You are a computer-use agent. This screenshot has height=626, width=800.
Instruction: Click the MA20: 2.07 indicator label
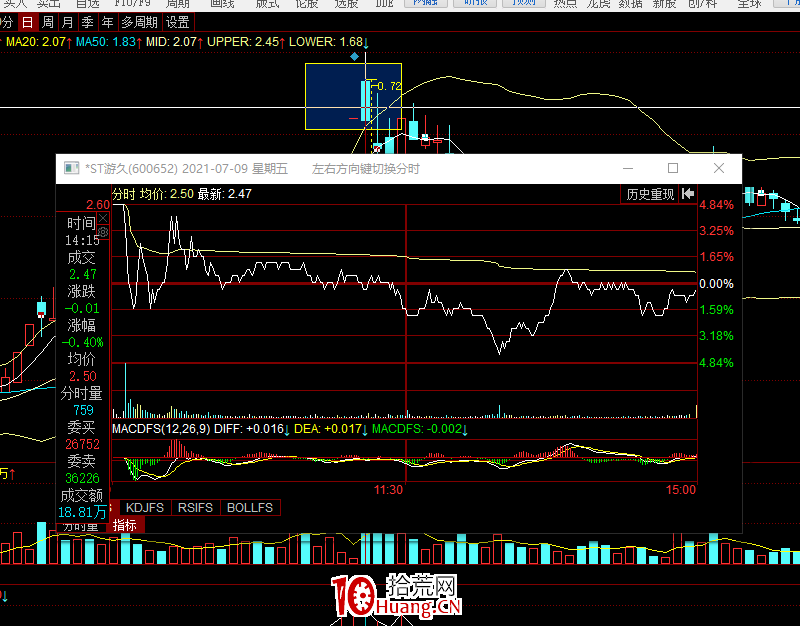point(39,42)
